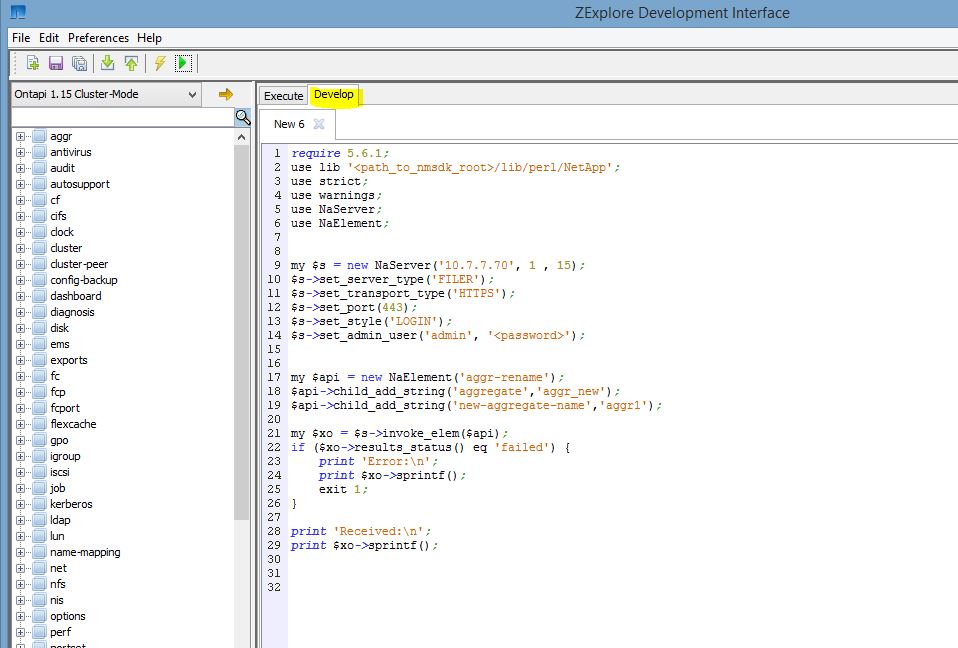This screenshot has height=648, width=958.
Task: Run the script with the green play icon
Action: coord(184,62)
